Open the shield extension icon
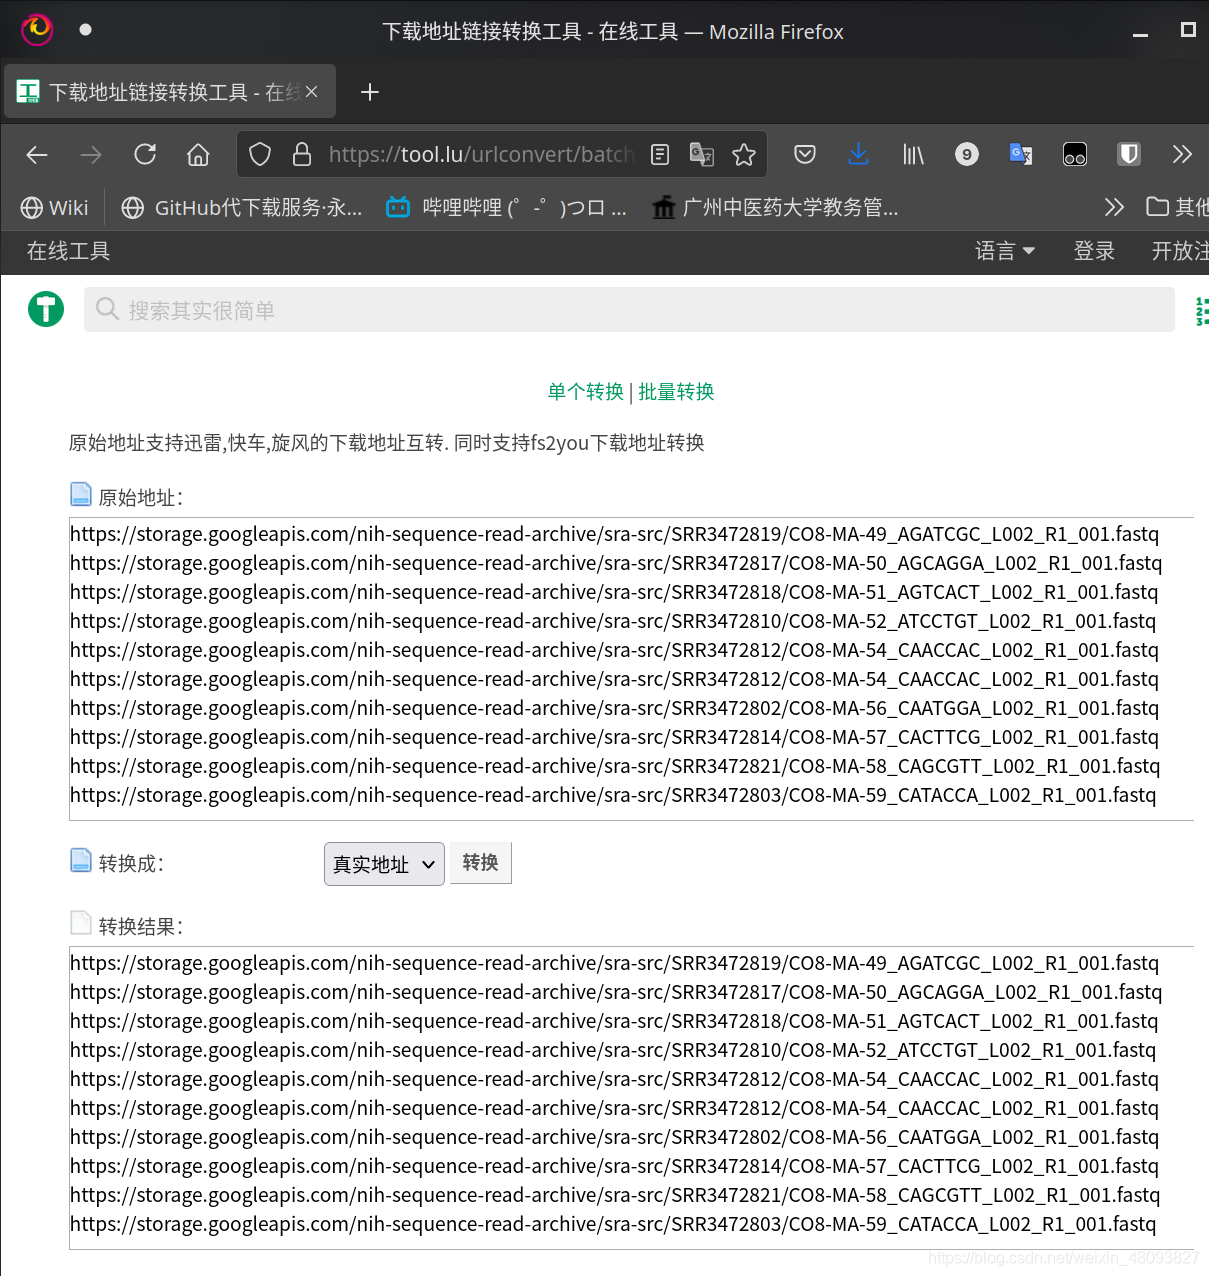 click(1129, 154)
